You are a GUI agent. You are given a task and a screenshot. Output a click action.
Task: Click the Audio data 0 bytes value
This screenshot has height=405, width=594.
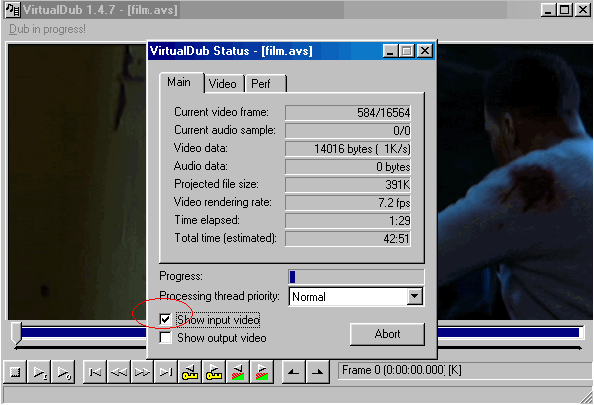pos(348,167)
